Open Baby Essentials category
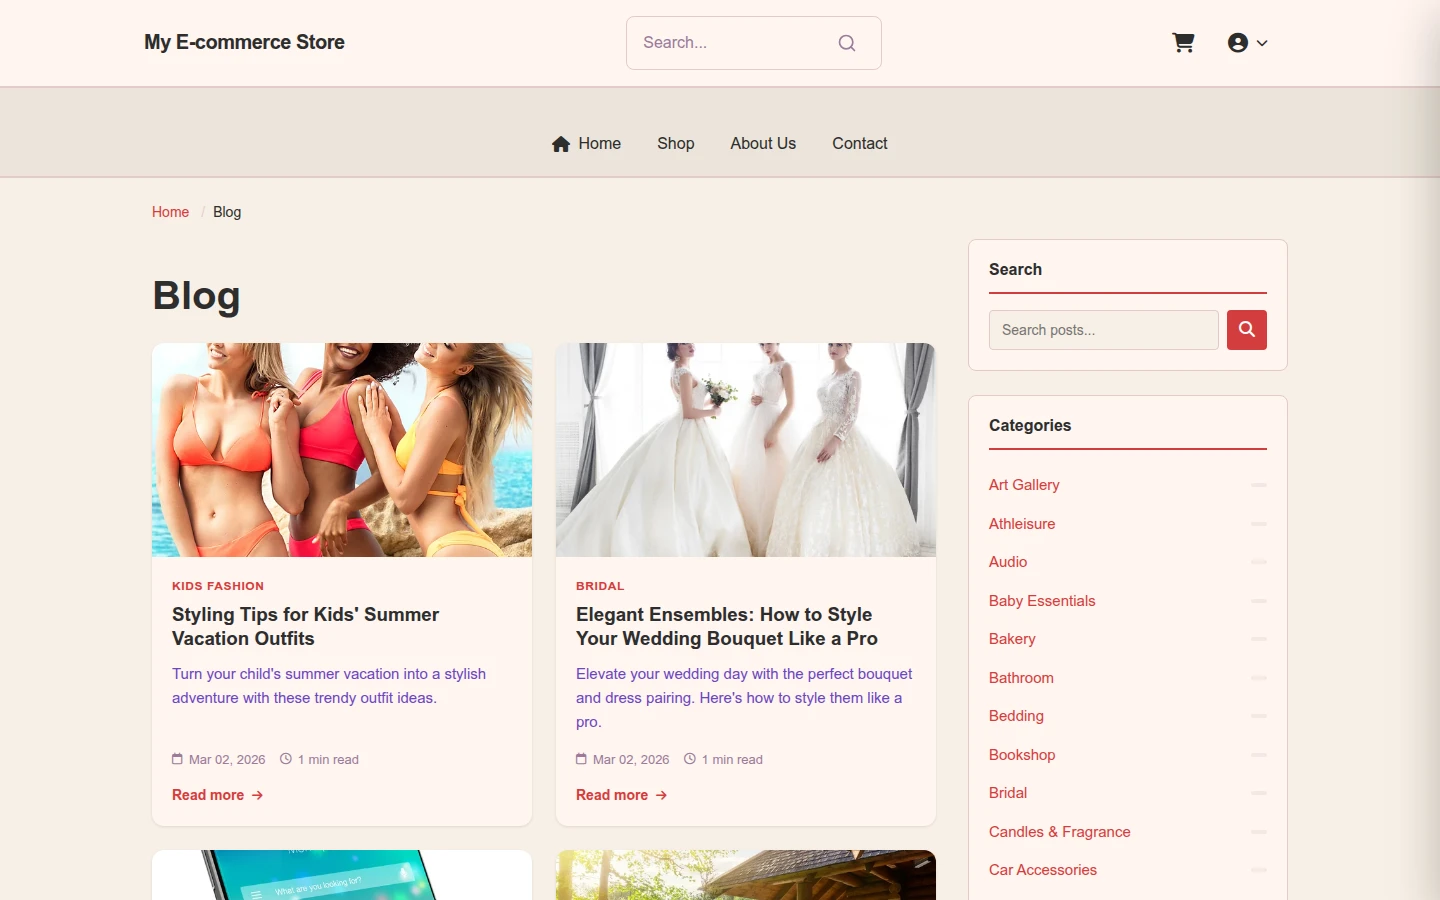The width and height of the screenshot is (1440, 900). point(1042,601)
